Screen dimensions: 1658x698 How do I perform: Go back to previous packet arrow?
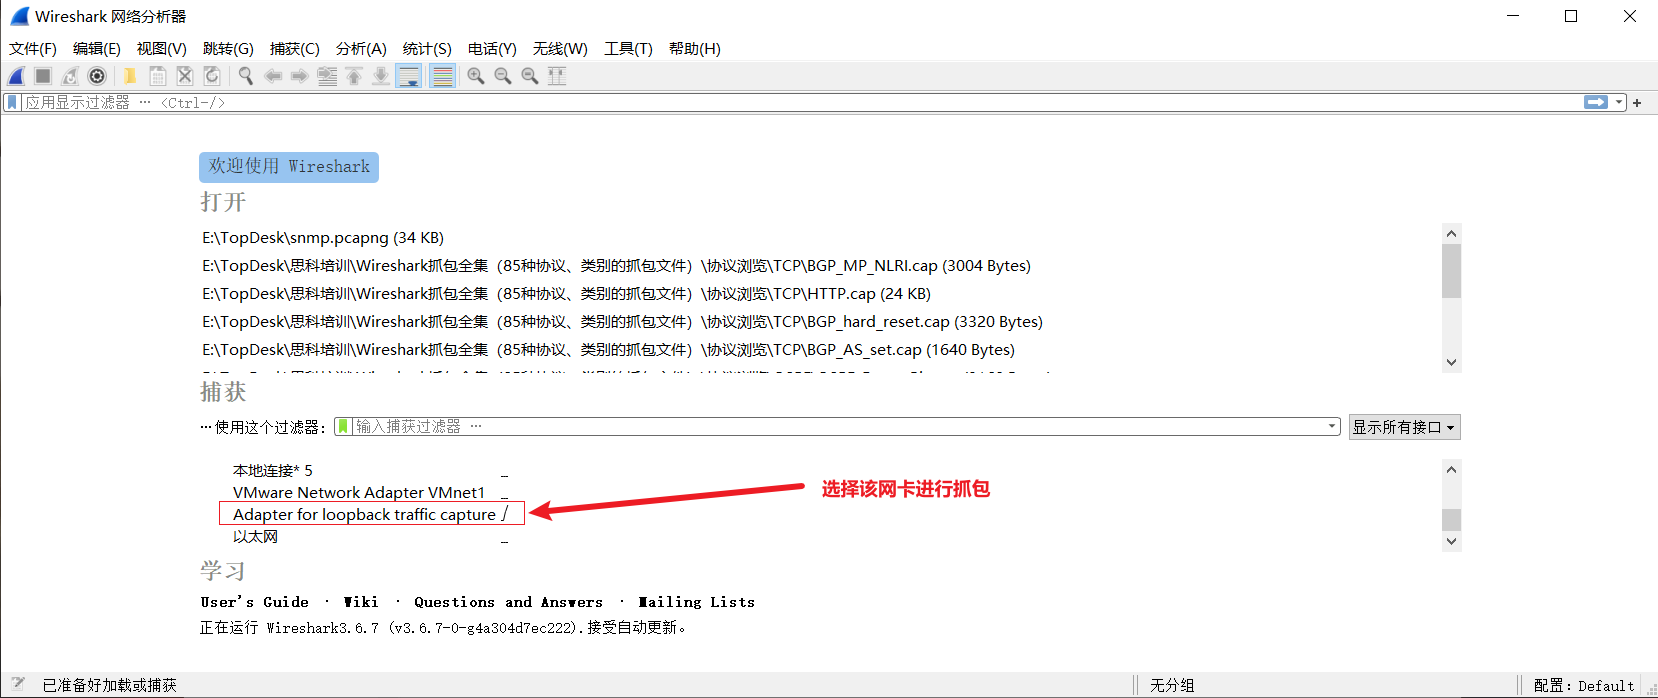(273, 76)
